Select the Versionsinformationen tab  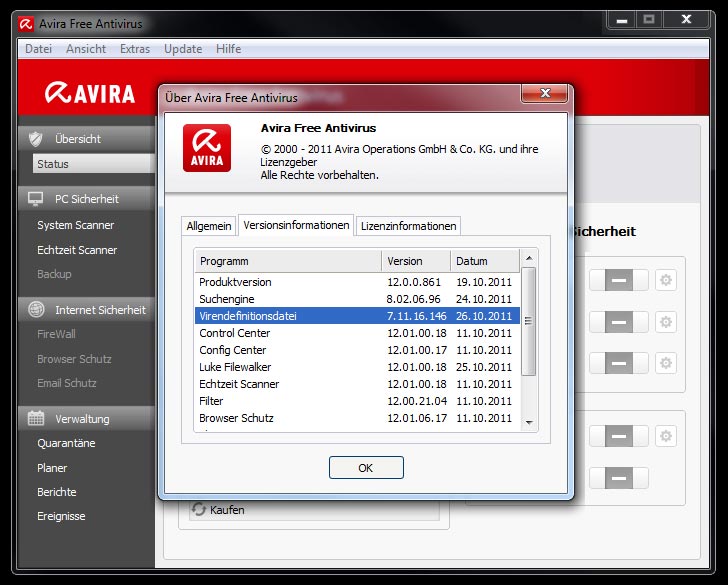296,225
